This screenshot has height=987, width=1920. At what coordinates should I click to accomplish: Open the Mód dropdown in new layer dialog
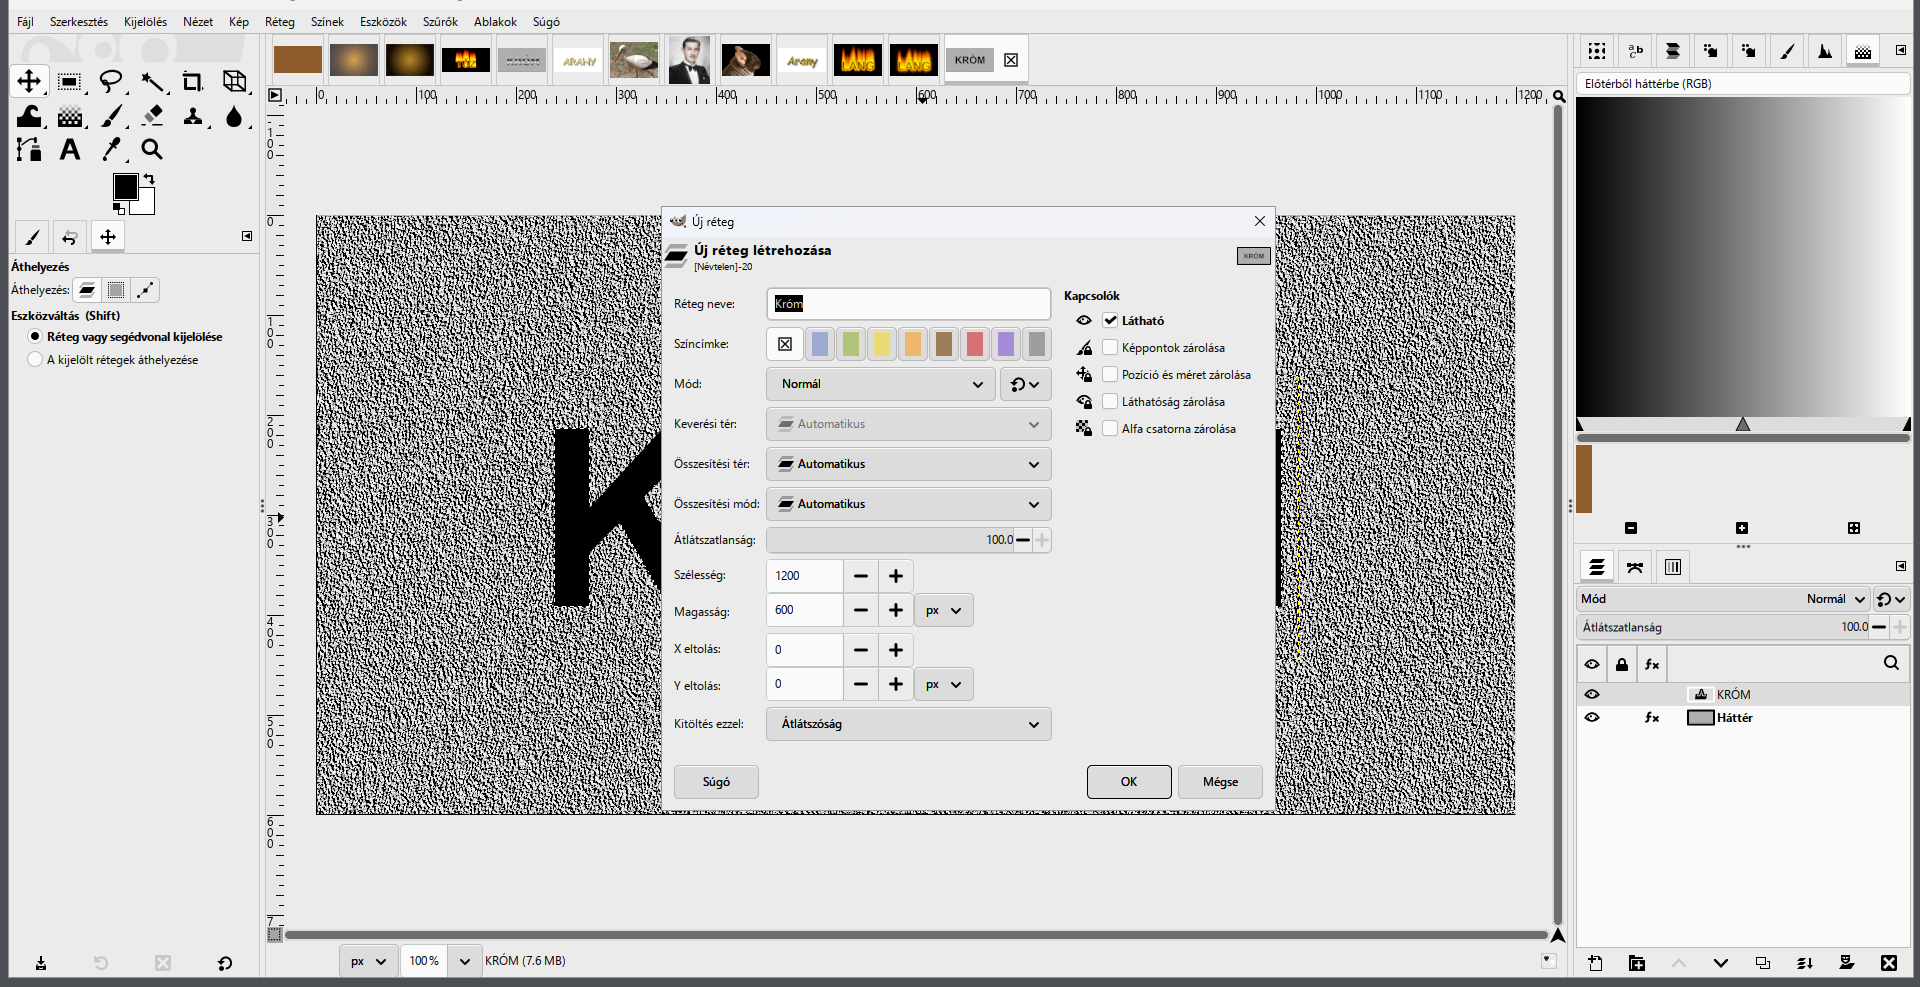pyautogui.click(x=881, y=384)
